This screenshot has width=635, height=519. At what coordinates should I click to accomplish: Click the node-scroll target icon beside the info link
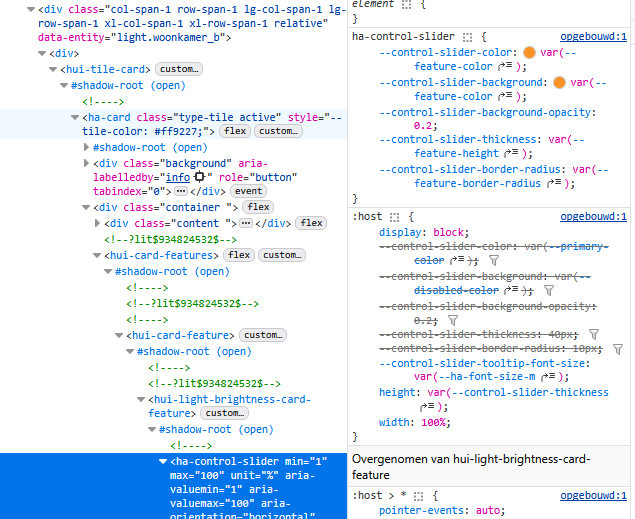[199, 177]
